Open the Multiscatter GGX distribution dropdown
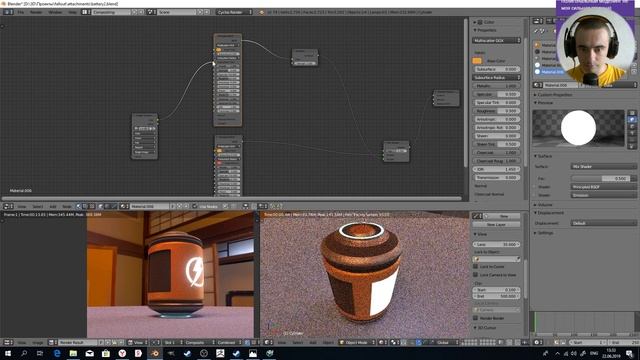Screen dimensions: 640x360 pyautogui.click(x=496, y=40)
